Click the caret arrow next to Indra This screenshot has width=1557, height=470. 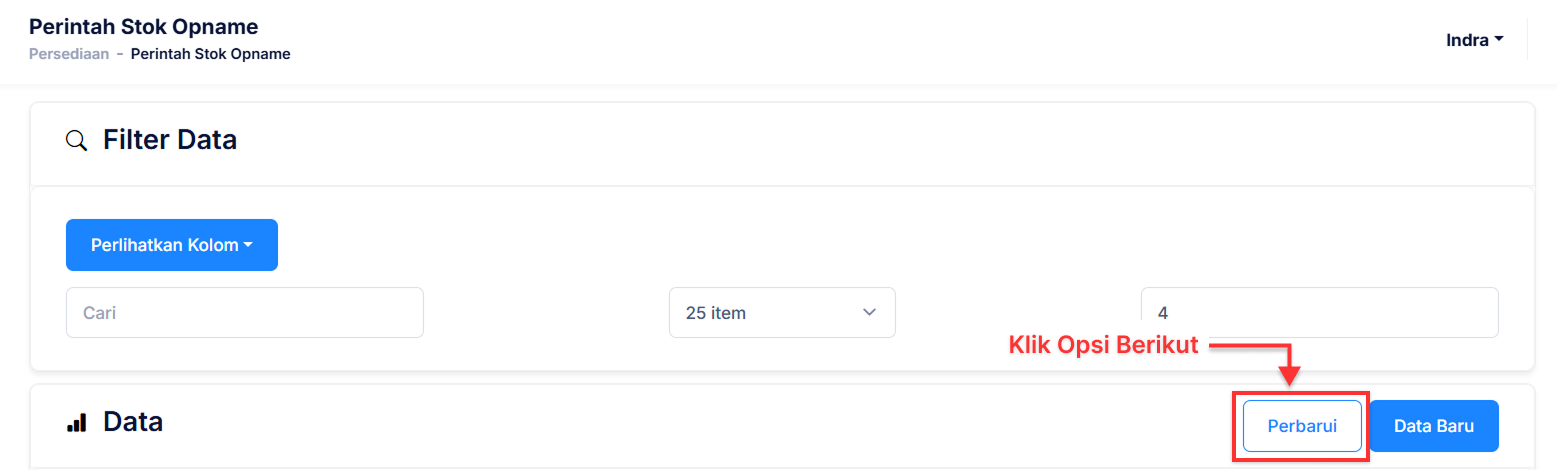click(1499, 41)
